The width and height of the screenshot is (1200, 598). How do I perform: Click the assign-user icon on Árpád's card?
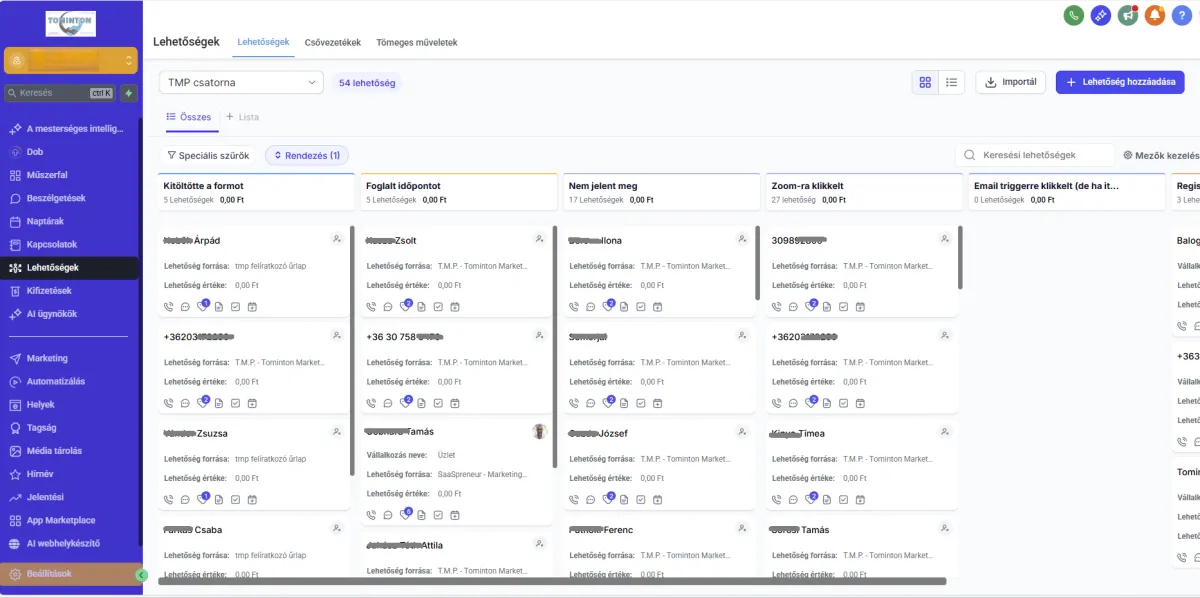pyautogui.click(x=337, y=240)
